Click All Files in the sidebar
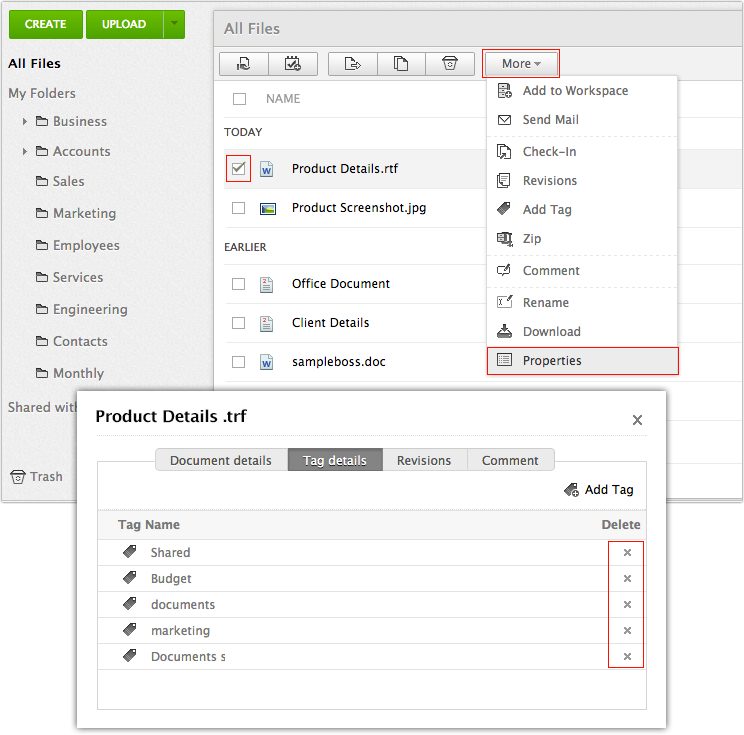Viewport: 744px width, 735px height. click(x=35, y=64)
